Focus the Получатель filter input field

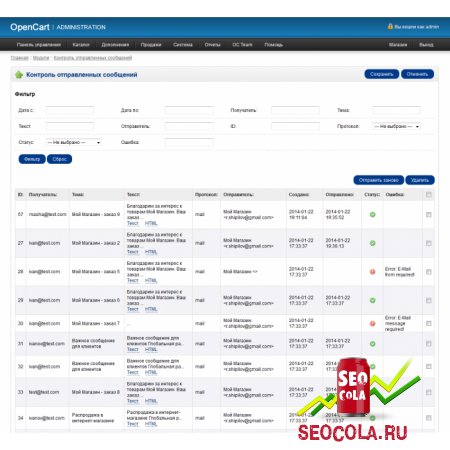[x=295, y=110]
